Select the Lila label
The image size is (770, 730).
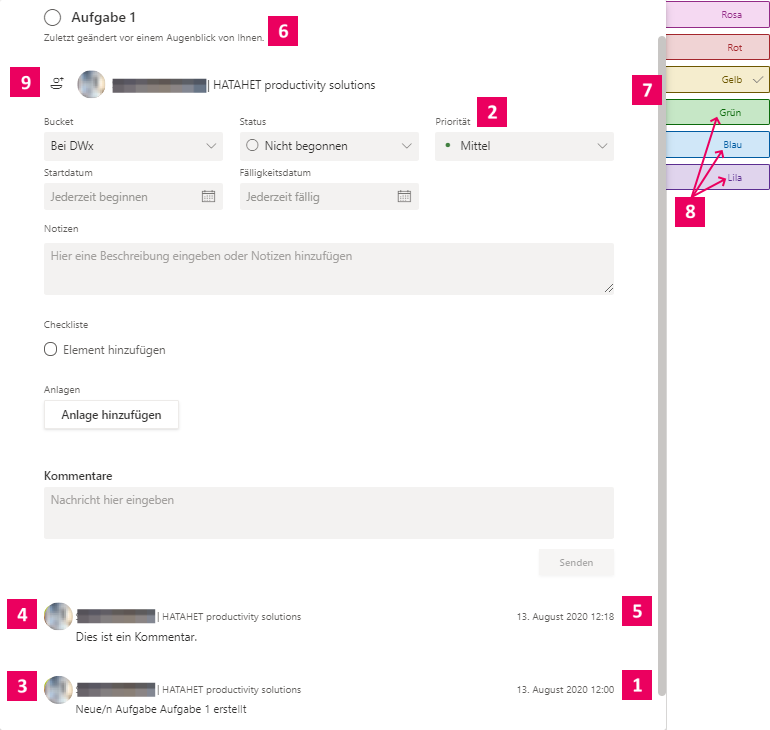pyautogui.click(x=717, y=177)
